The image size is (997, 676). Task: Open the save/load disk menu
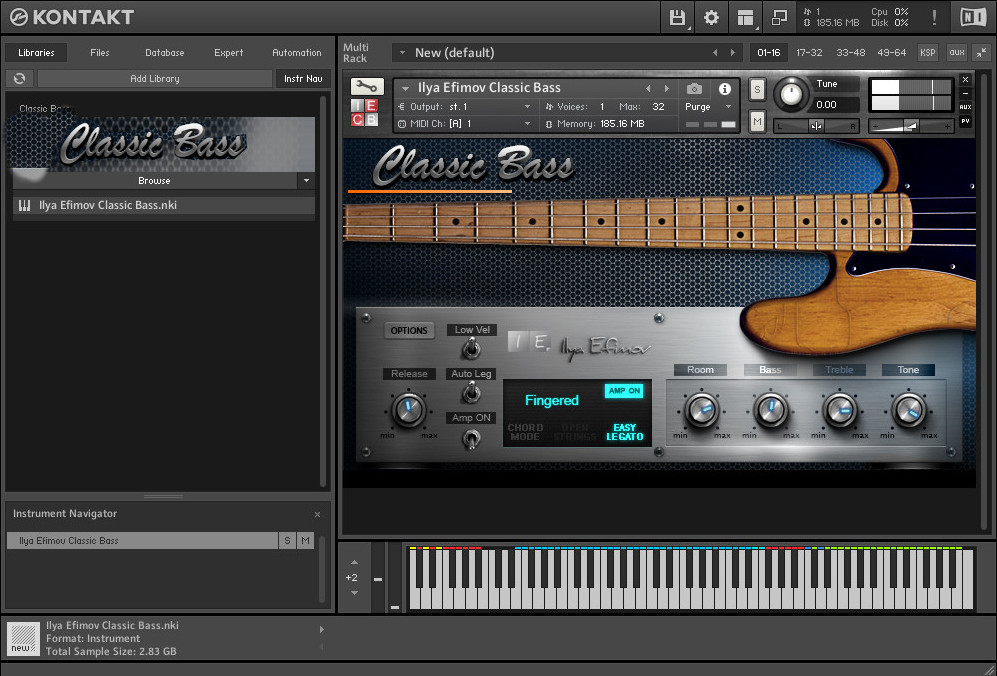coord(677,17)
